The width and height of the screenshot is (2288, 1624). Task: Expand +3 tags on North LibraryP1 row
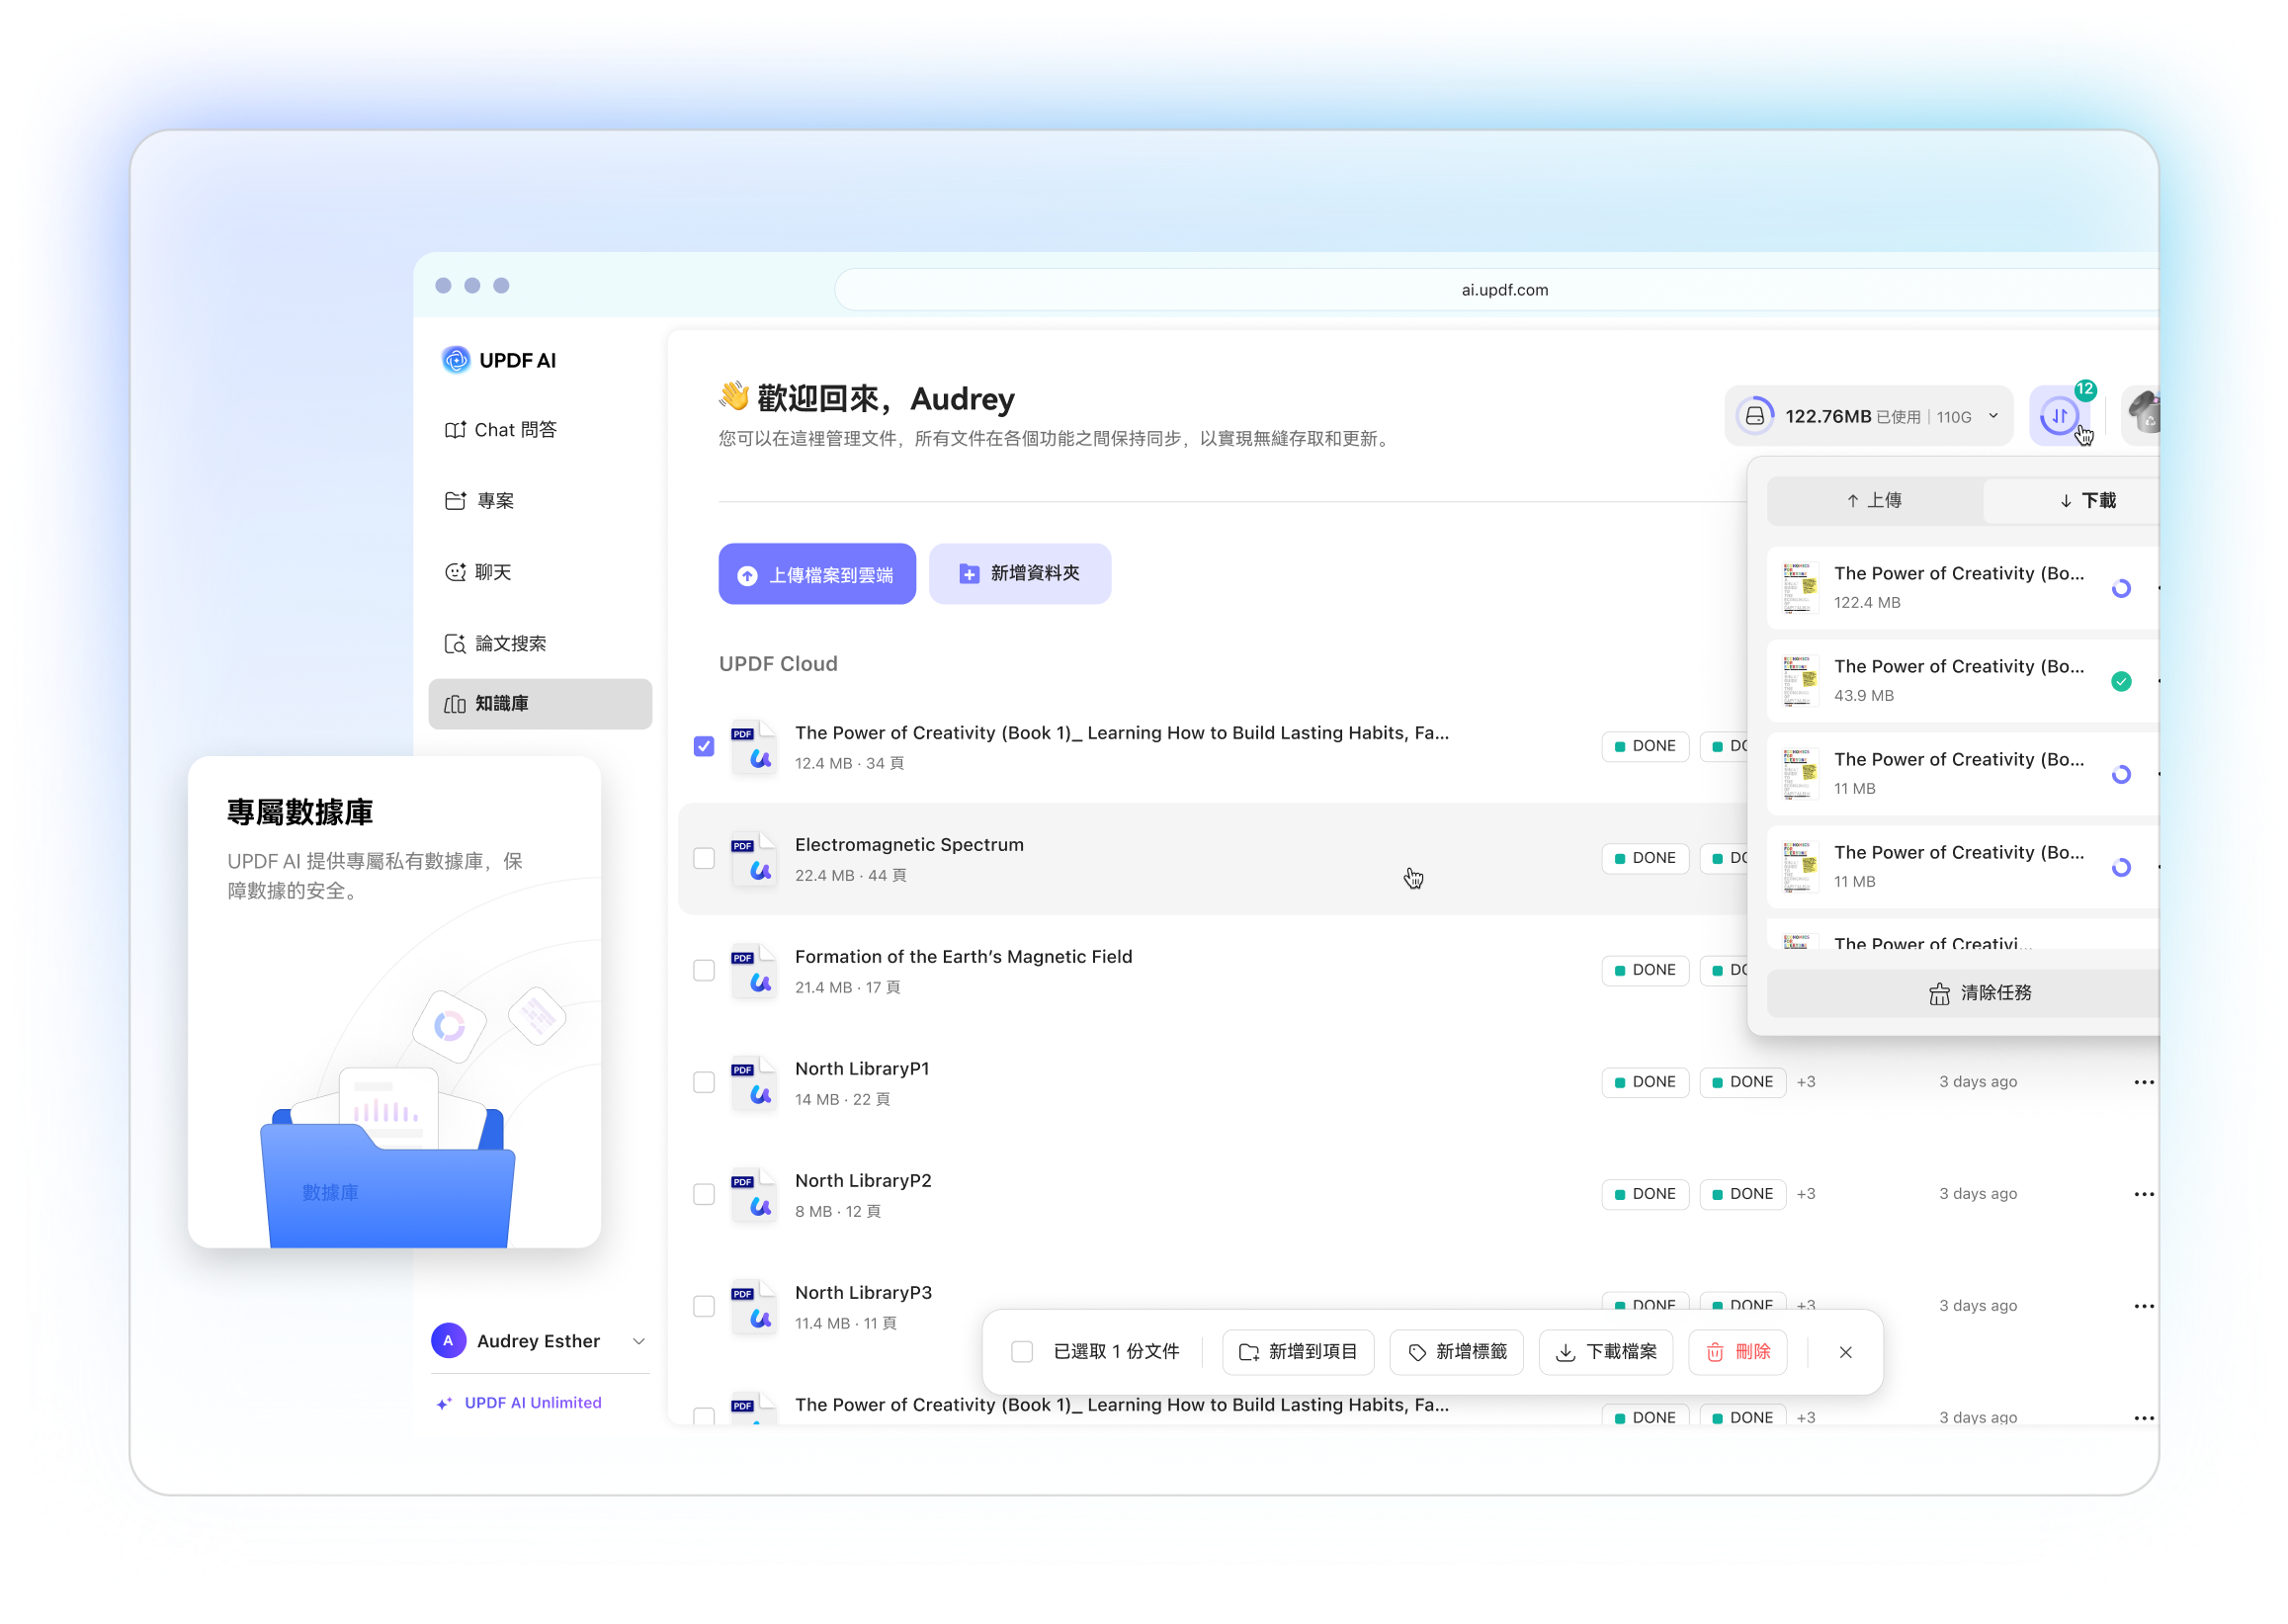(x=1806, y=1082)
